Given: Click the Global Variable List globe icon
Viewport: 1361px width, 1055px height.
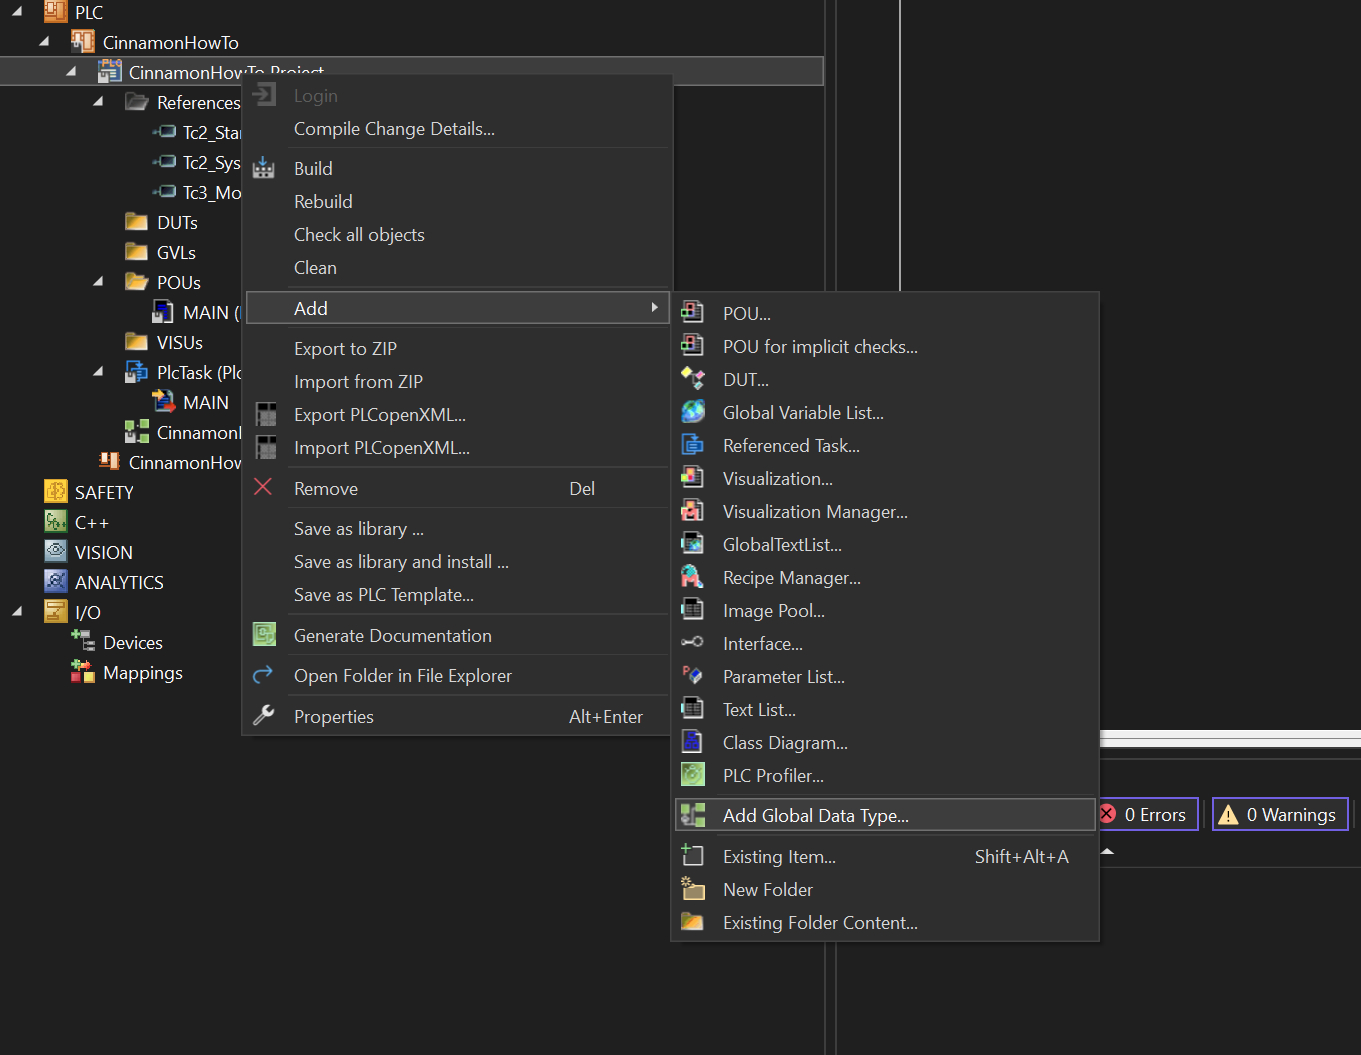Looking at the screenshot, I should 693,412.
